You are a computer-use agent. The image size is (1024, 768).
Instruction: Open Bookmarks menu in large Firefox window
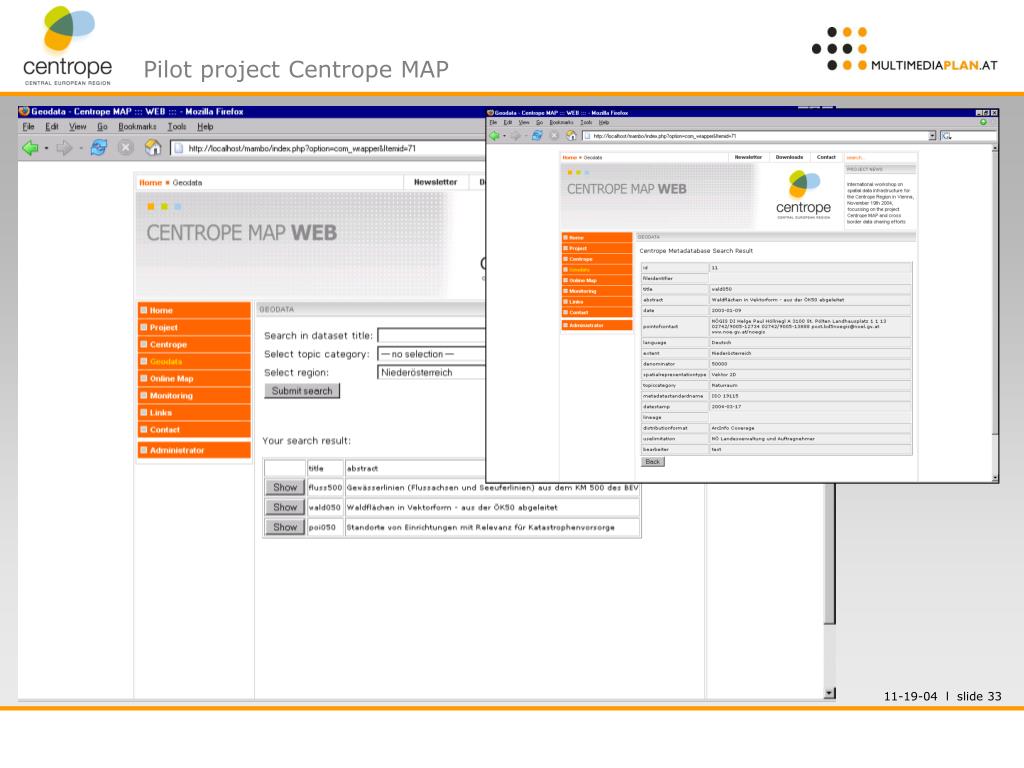(x=137, y=127)
